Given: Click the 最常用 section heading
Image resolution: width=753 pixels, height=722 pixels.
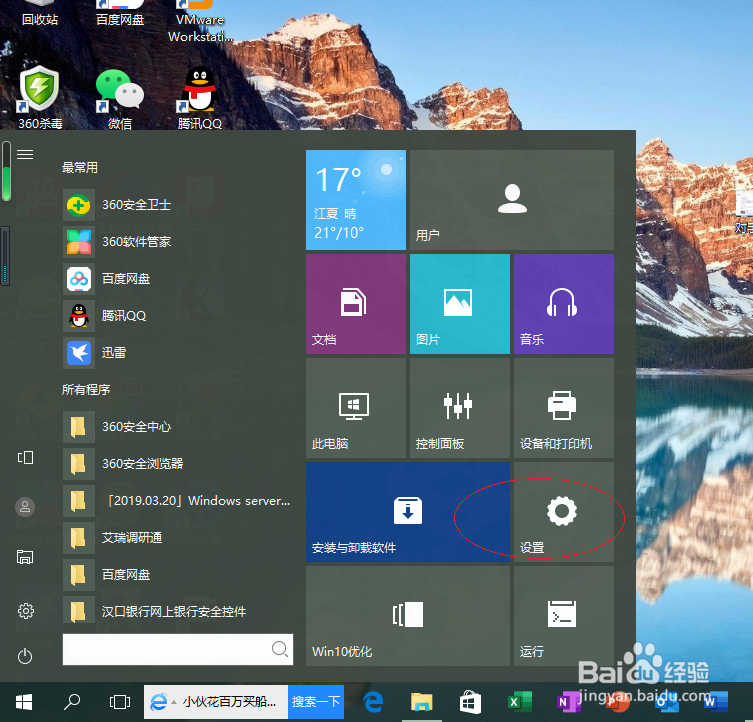Looking at the screenshot, I should click(80, 168).
